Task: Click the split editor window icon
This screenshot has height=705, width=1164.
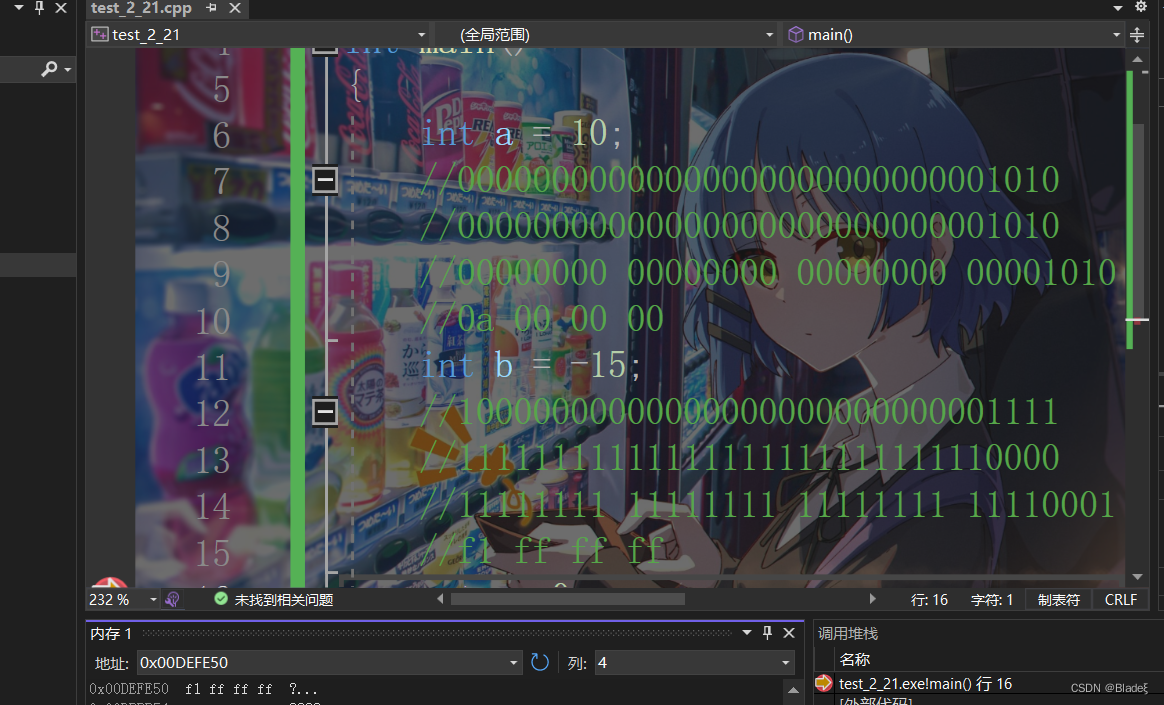Action: click(1137, 35)
